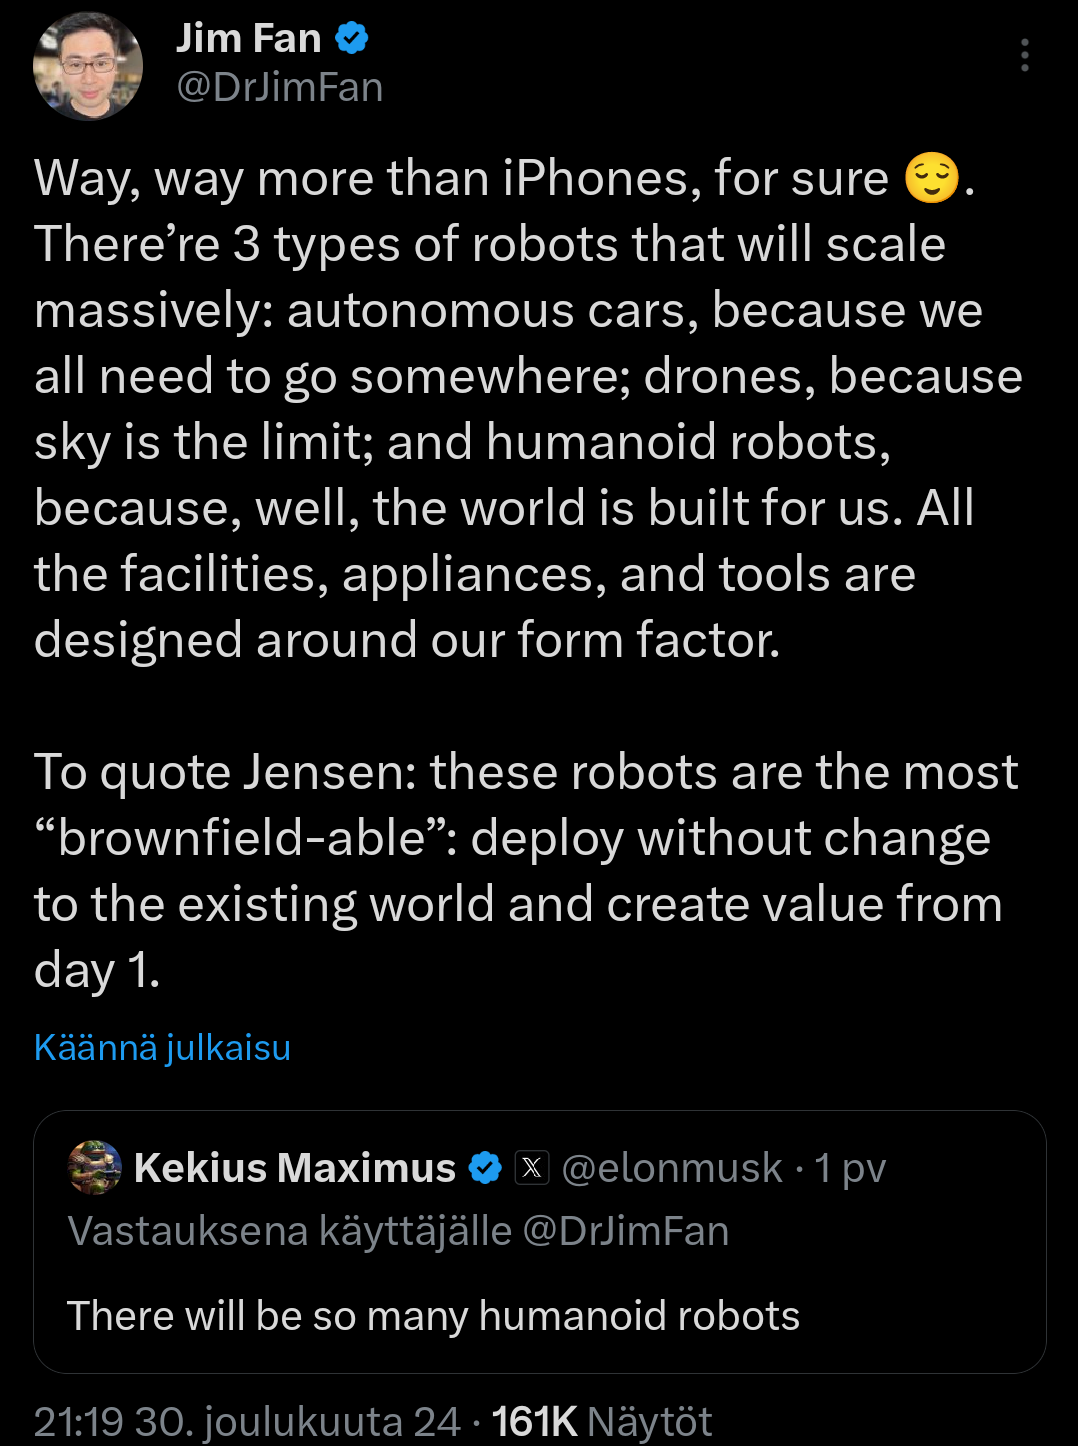Click the Kekius Maximus display name
The image size is (1078, 1446).
(x=295, y=1167)
